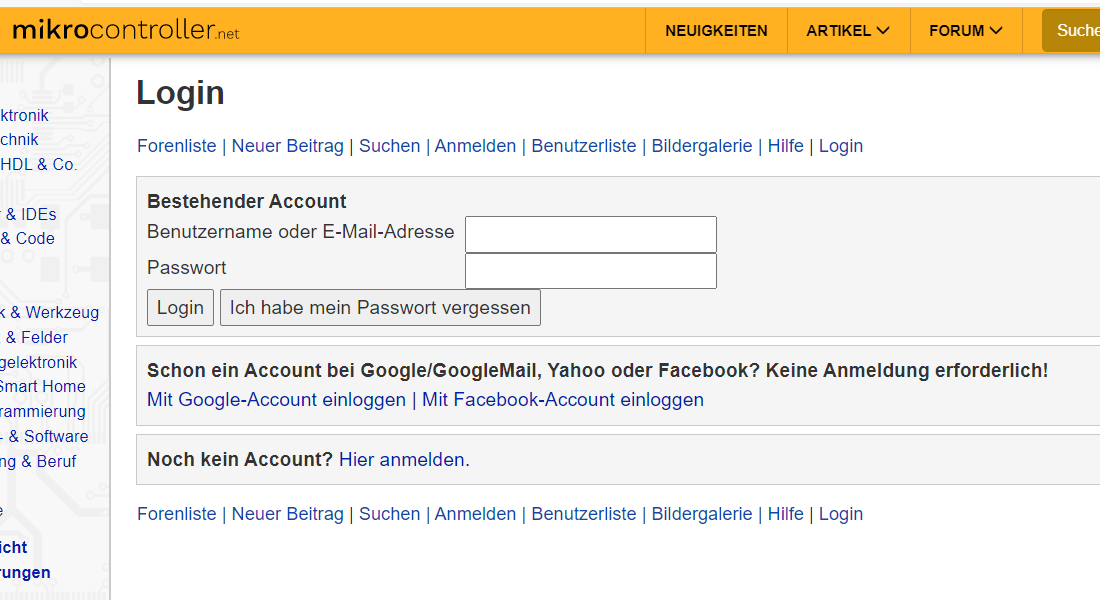
Task: Open Hilfe in bottom navigation links
Action: point(785,514)
